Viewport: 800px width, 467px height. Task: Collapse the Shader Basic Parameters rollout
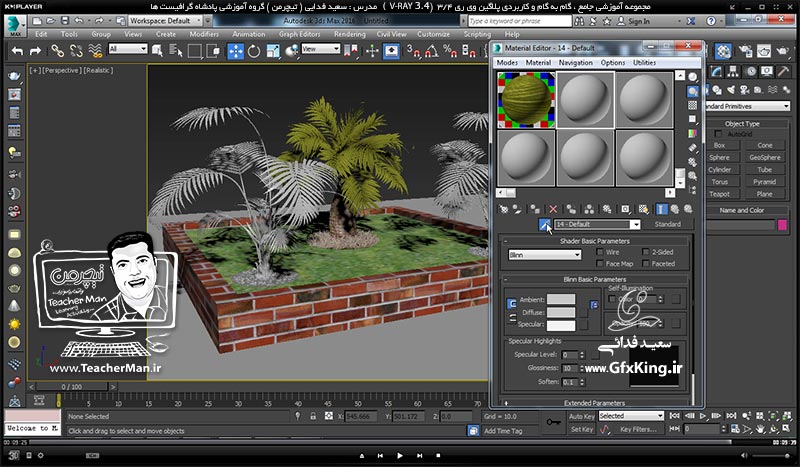(594, 241)
